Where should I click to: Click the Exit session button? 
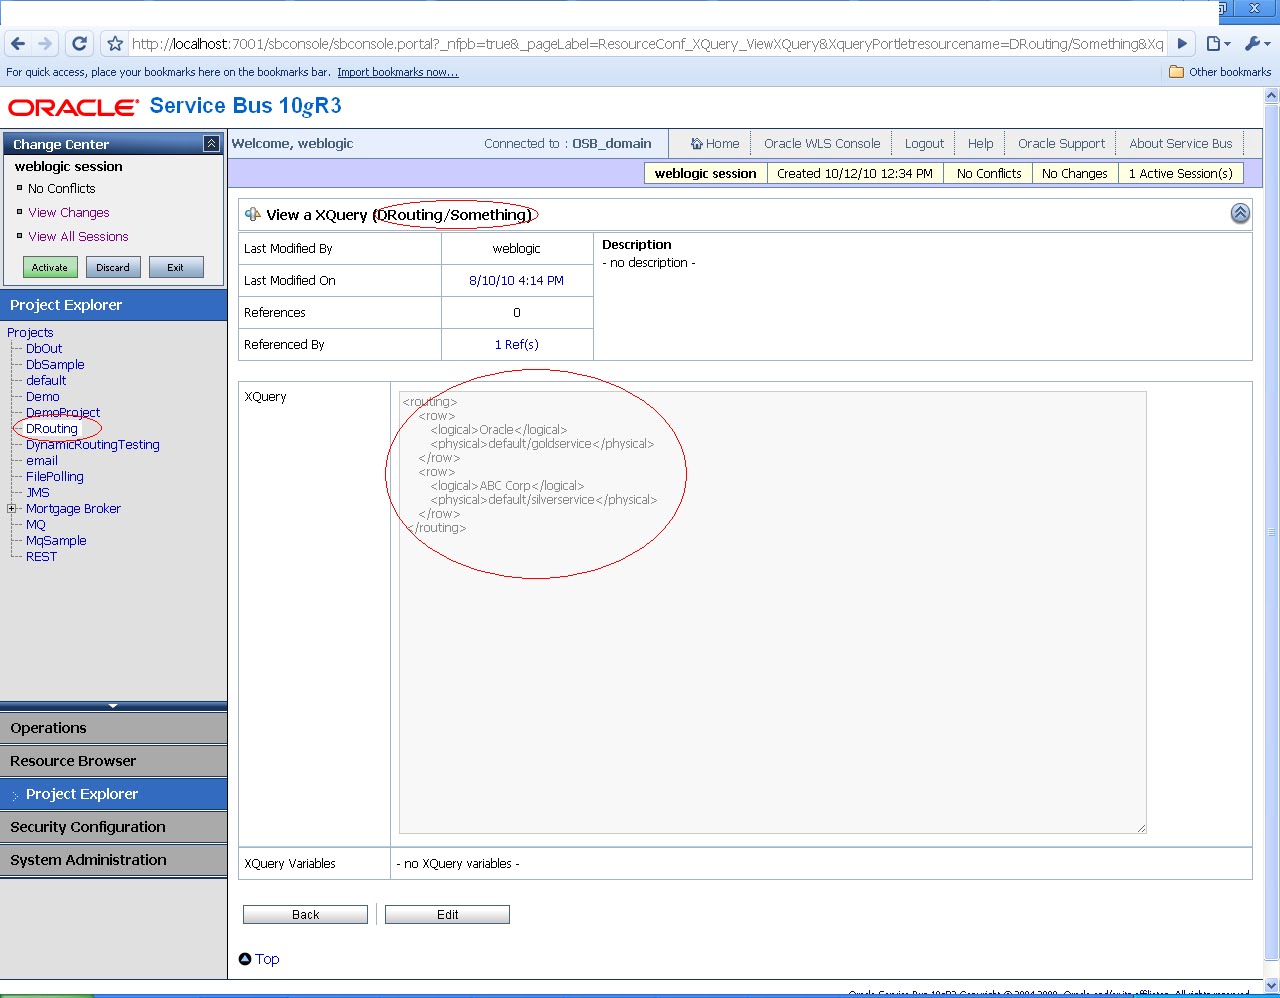pyautogui.click(x=176, y=268)
